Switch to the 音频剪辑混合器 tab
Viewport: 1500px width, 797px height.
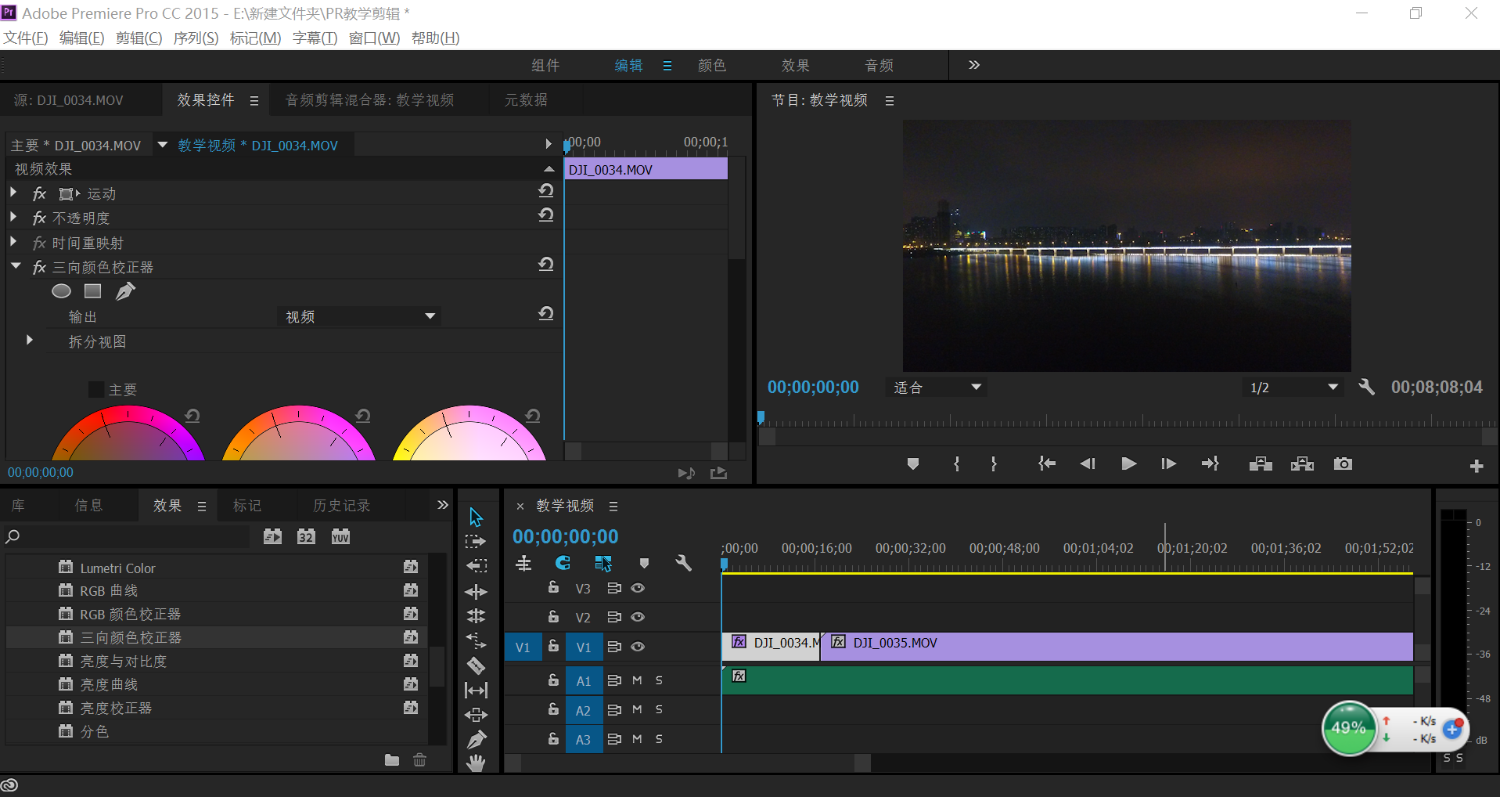[370, 100]
